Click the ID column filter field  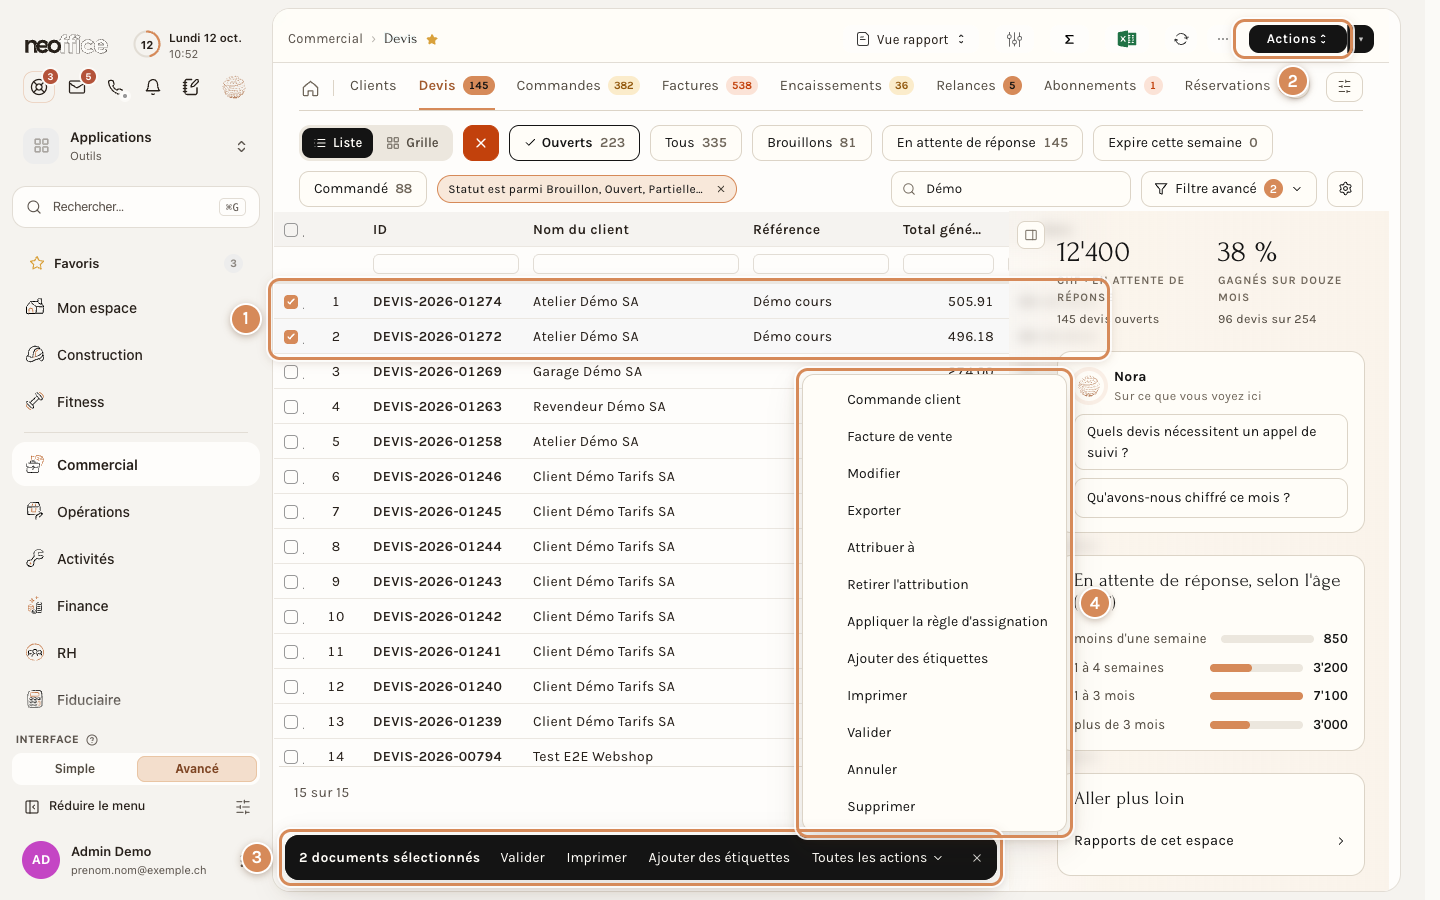coord(446,264)
